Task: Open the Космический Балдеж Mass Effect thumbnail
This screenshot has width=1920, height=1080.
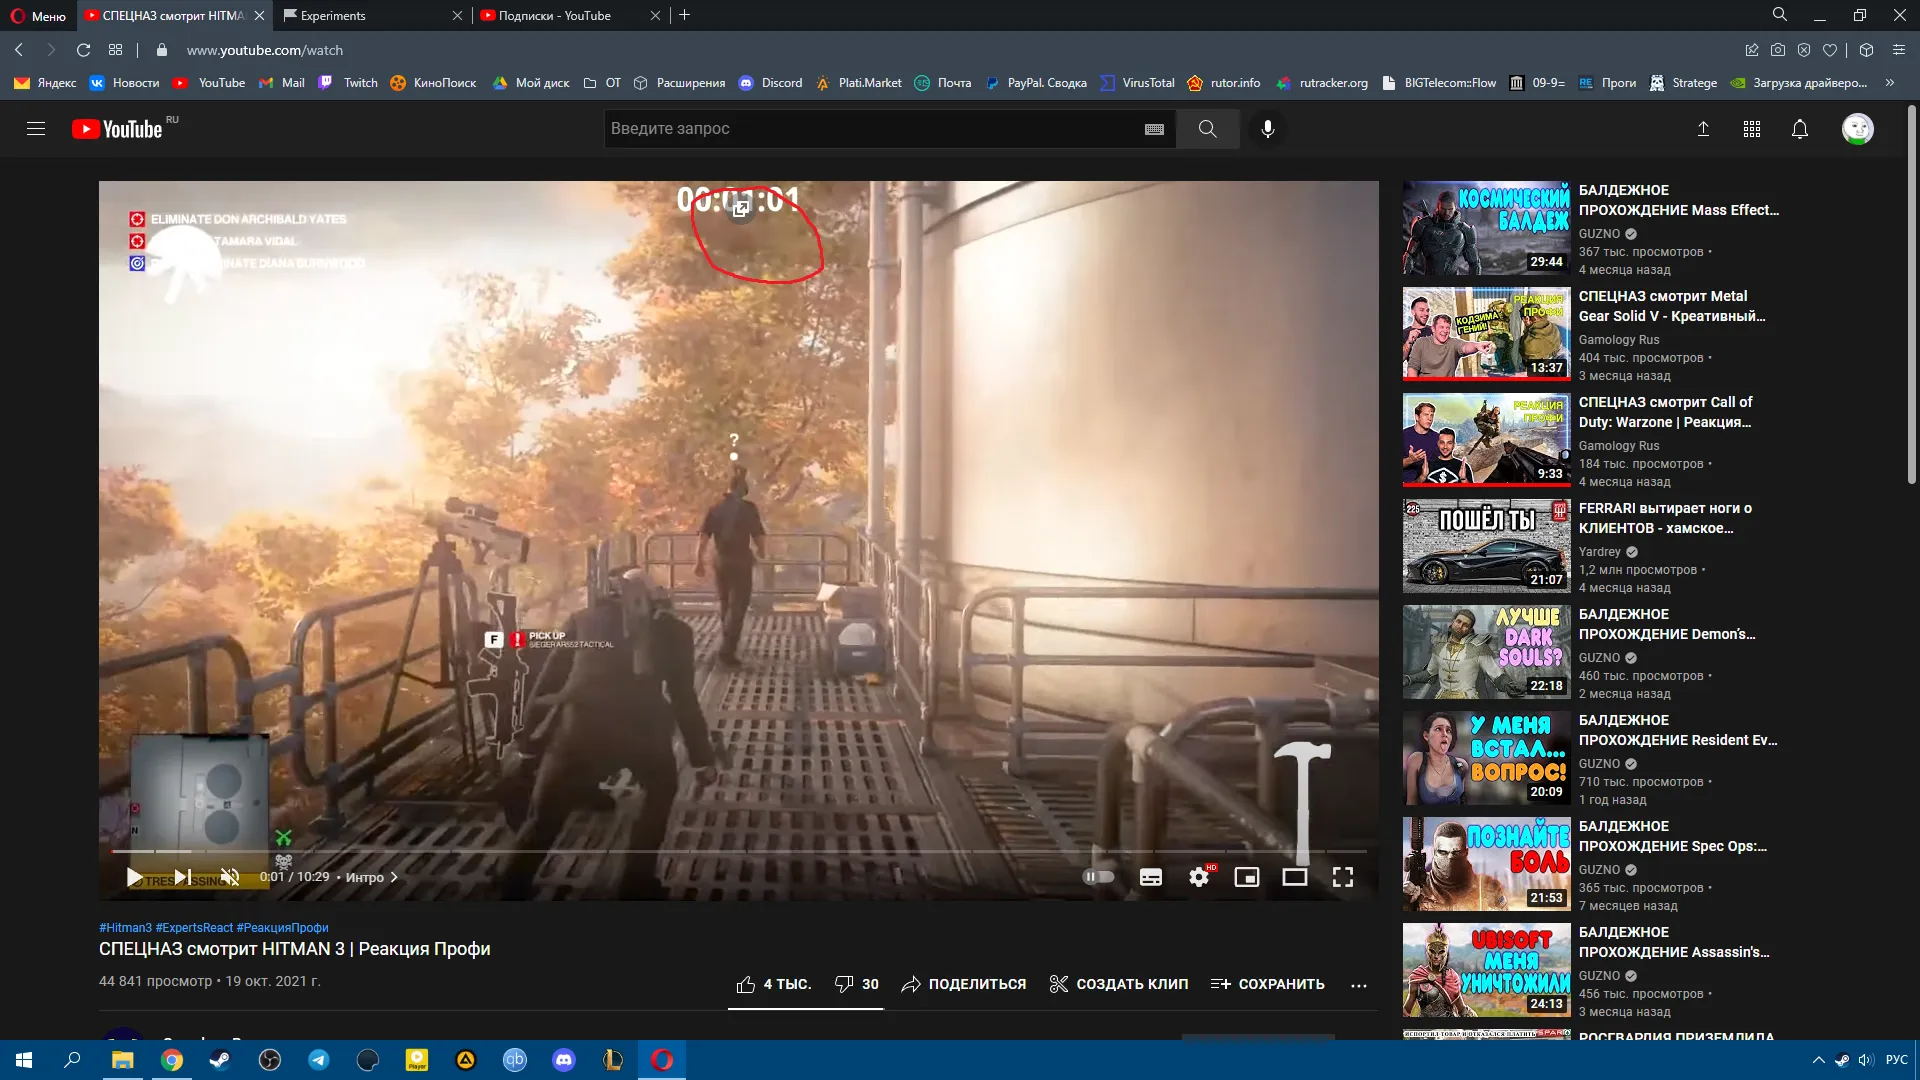Action: (1486, 228)
